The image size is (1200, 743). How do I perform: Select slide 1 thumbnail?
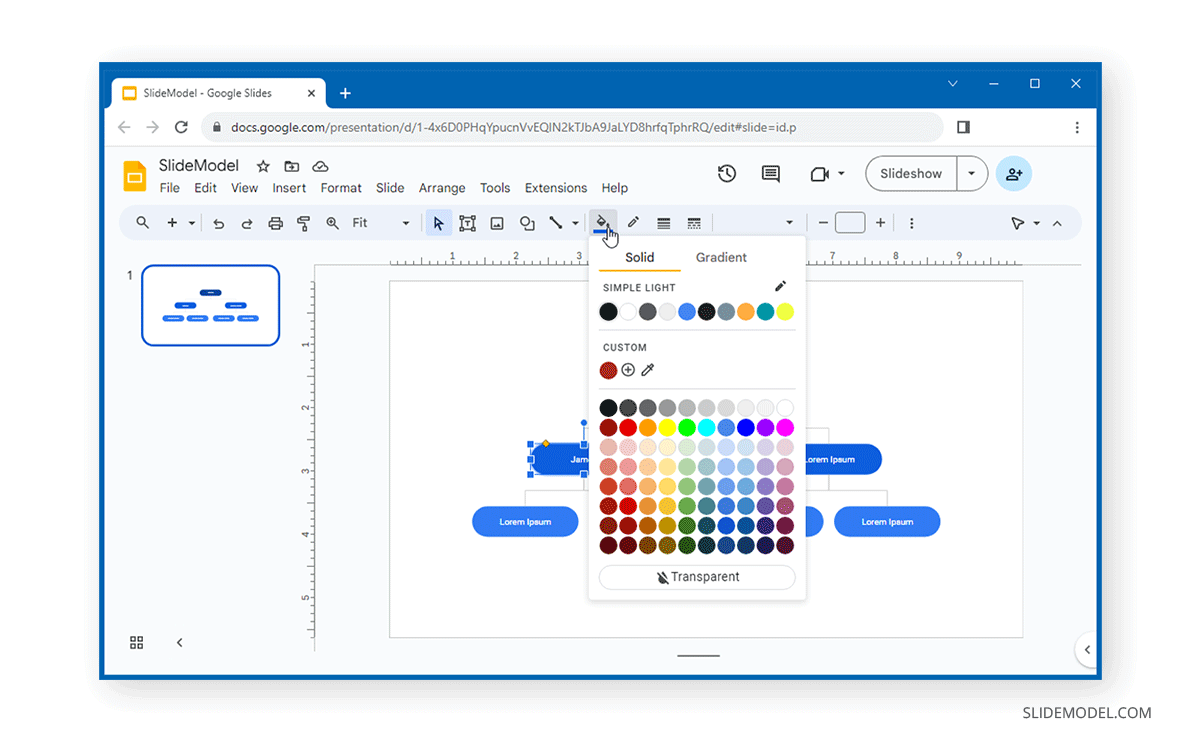[x=210, y=305]
